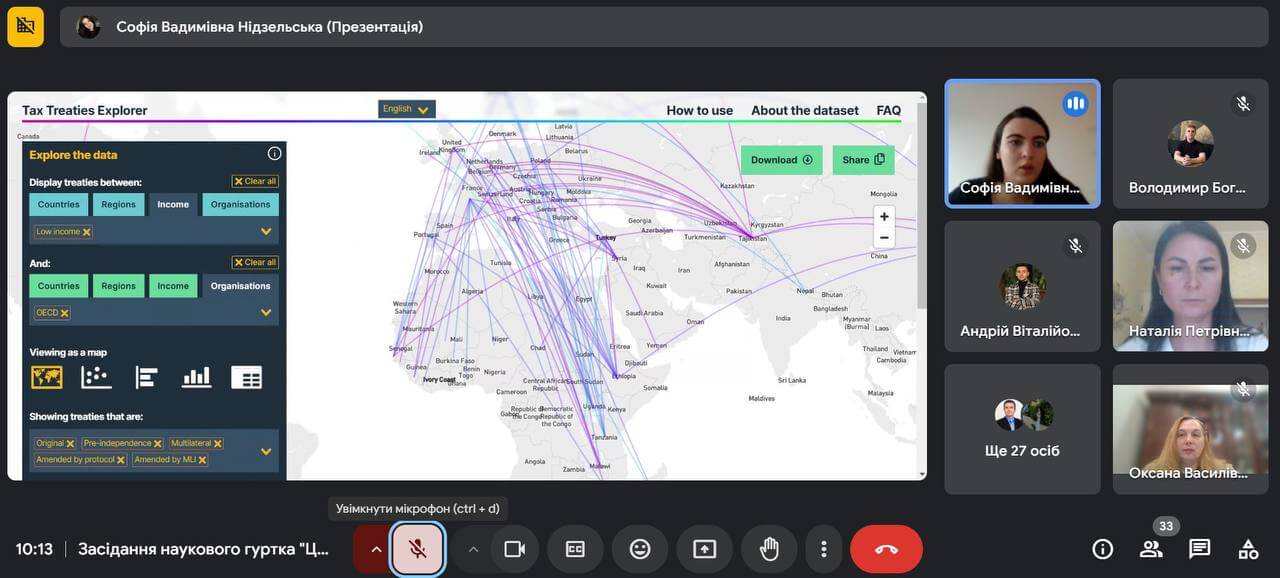Viewport: 1280px width, 578px height.
Task: Click the present screen icon
Action: (705, 549)
